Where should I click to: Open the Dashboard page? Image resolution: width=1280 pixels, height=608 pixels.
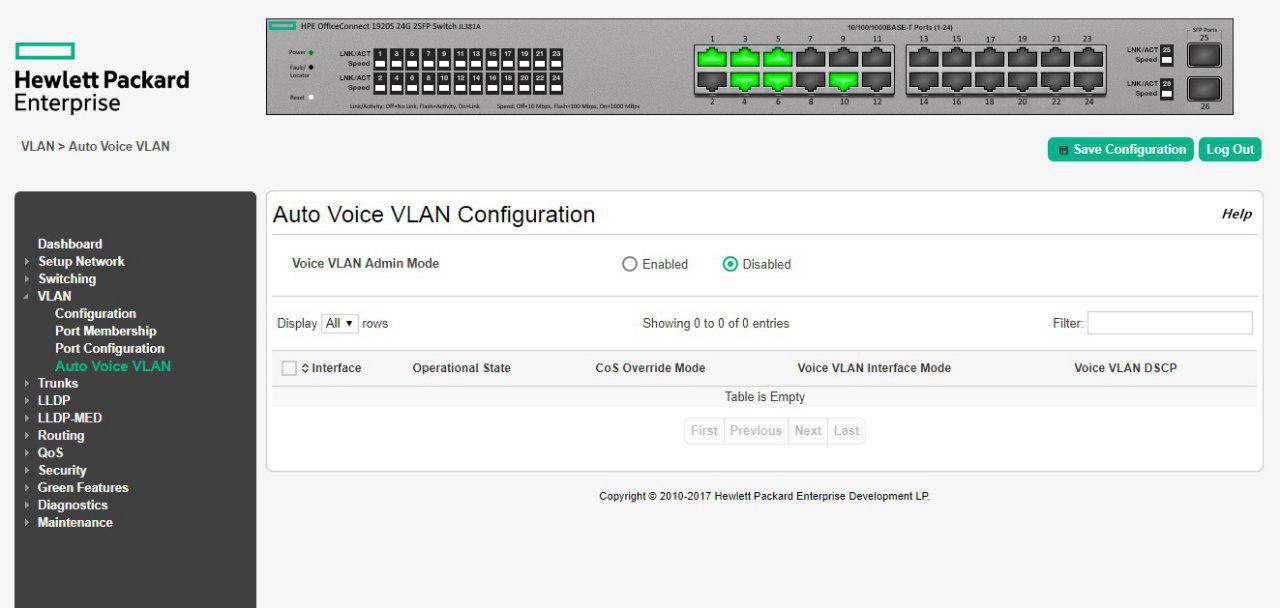70,244
